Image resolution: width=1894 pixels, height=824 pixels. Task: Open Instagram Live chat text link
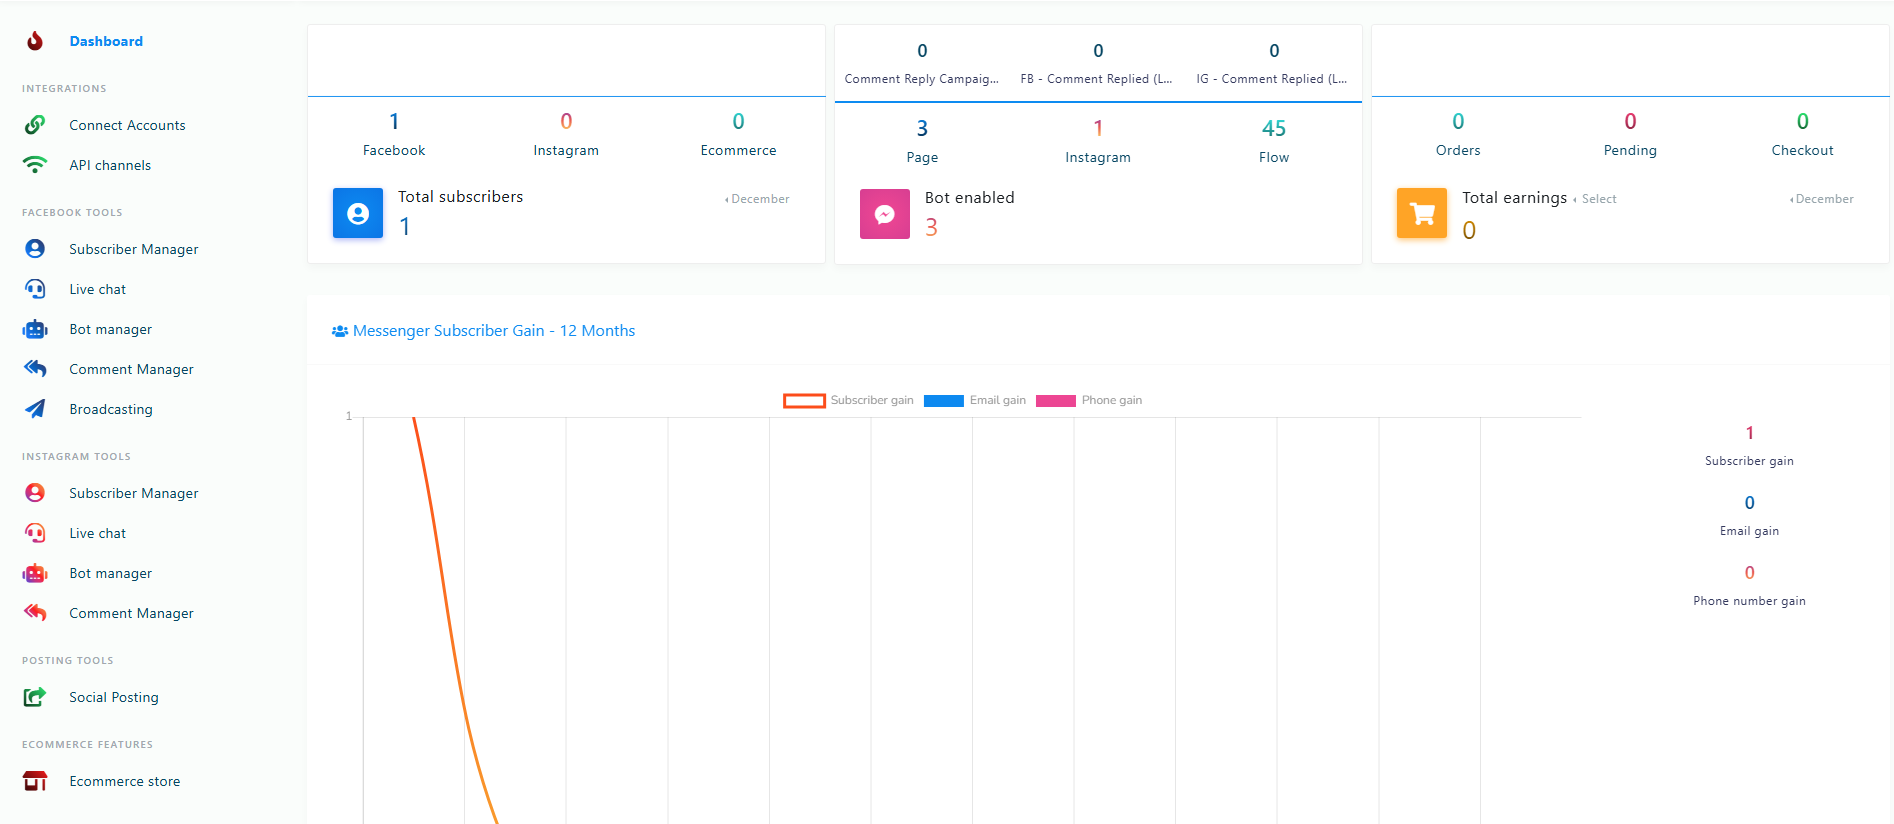coord(98,533)
